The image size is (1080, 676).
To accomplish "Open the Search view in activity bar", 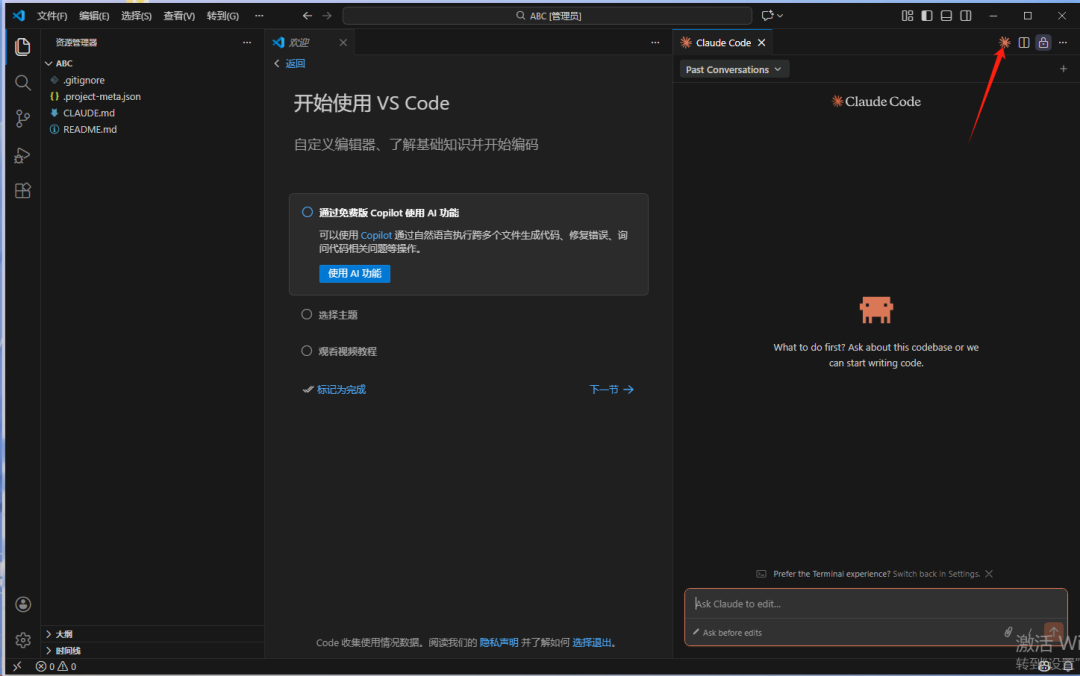I will [x=23, y=83].
